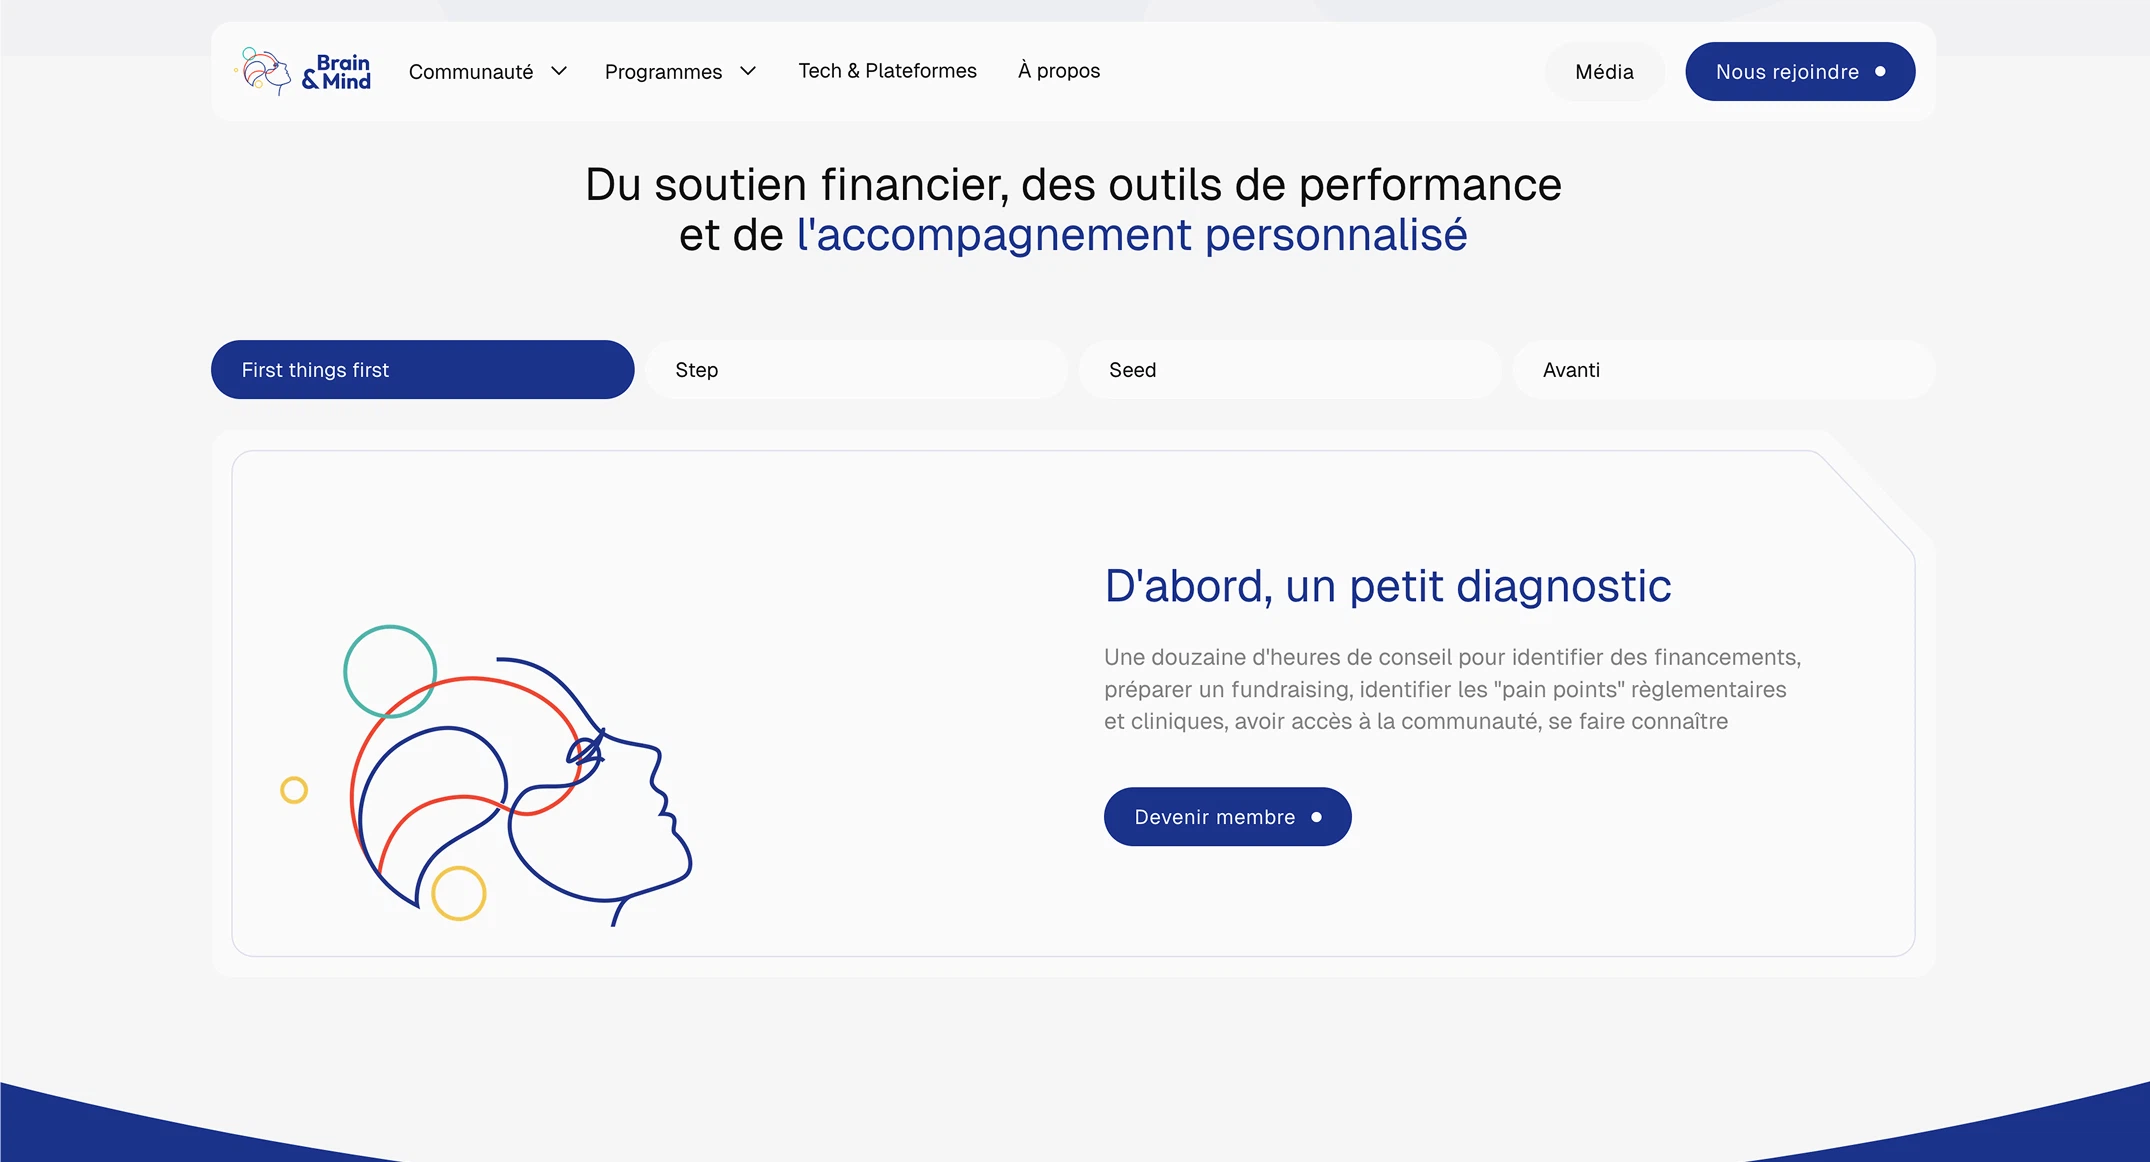Click the heading D'abord, un petit diagnostic
This screenshot has width=2150, height=1162.
click(x=1388, y=586)
